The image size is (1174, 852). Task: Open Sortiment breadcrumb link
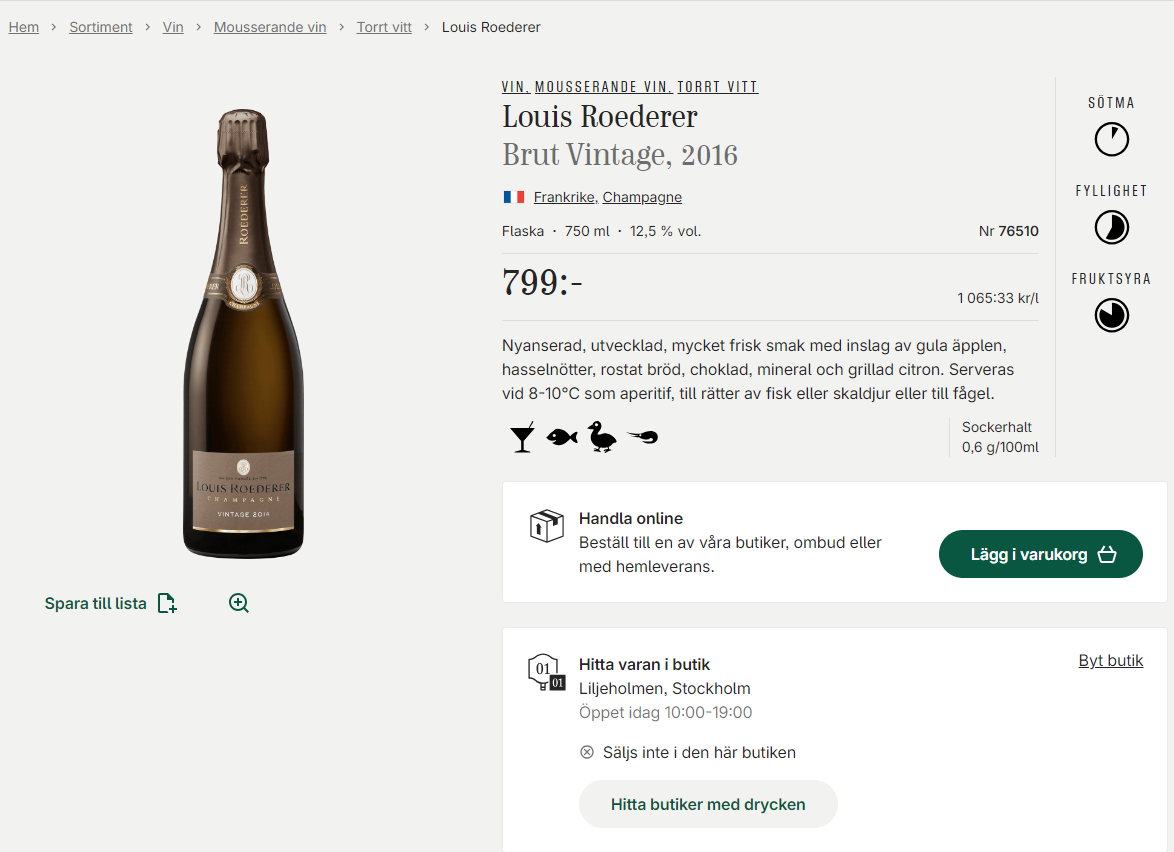click(x=101, y=27)
